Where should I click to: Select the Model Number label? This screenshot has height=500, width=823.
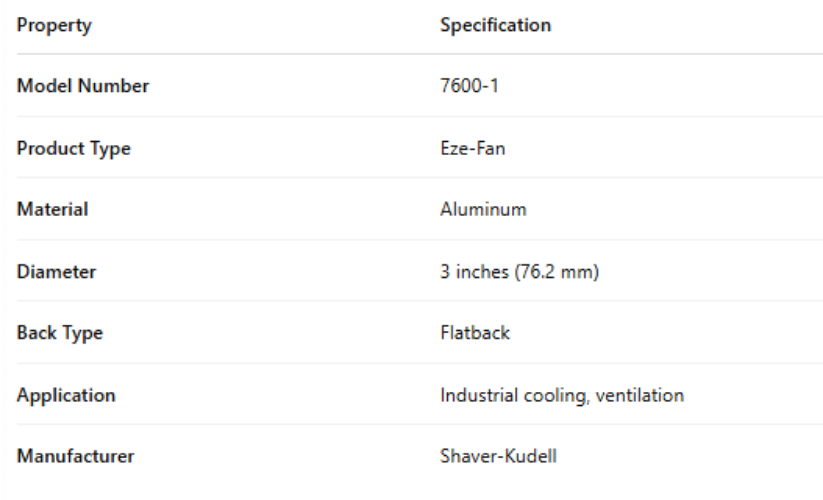[83, 86]
